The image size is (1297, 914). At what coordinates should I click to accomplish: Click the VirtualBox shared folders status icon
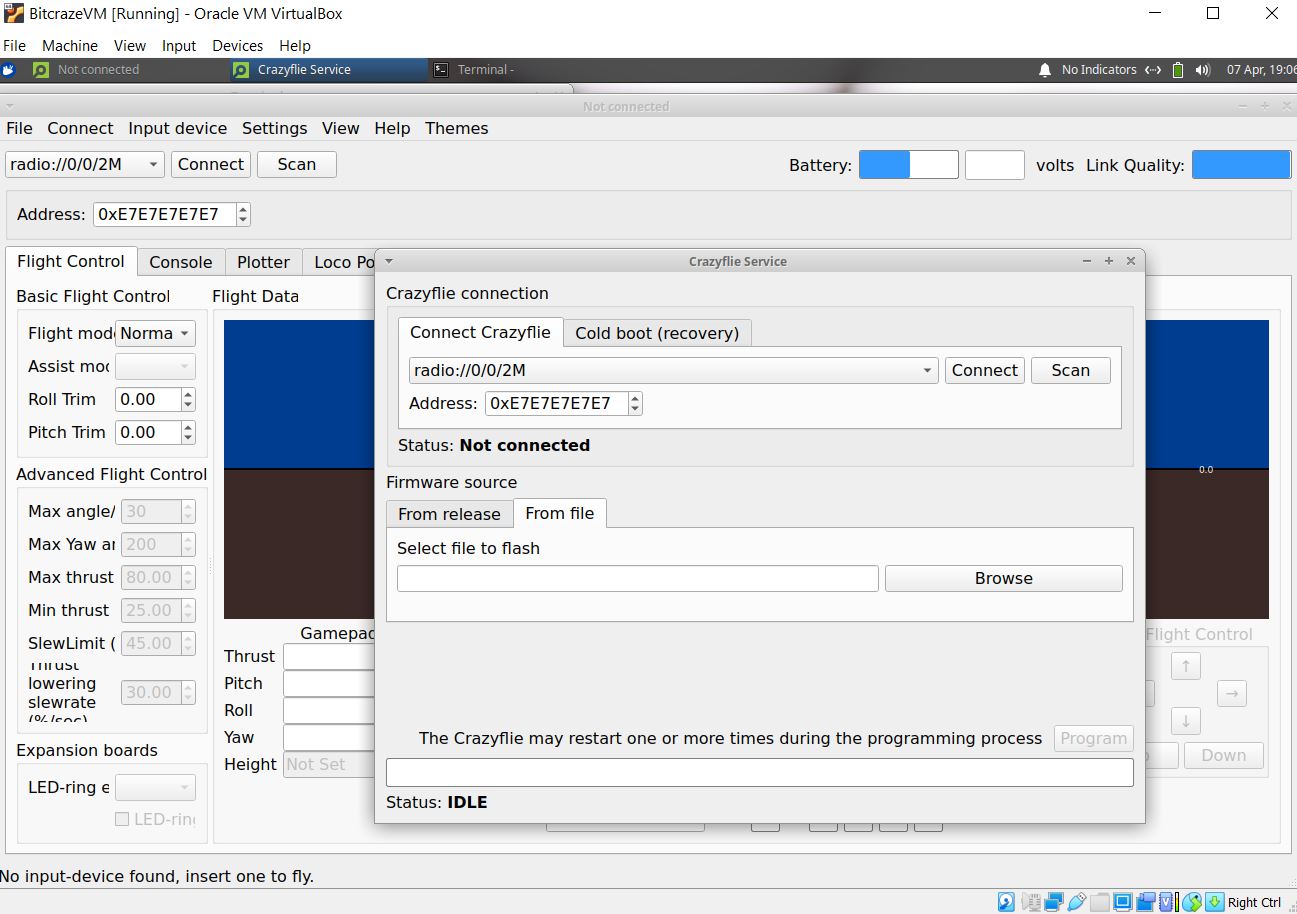coord(1099,902)
